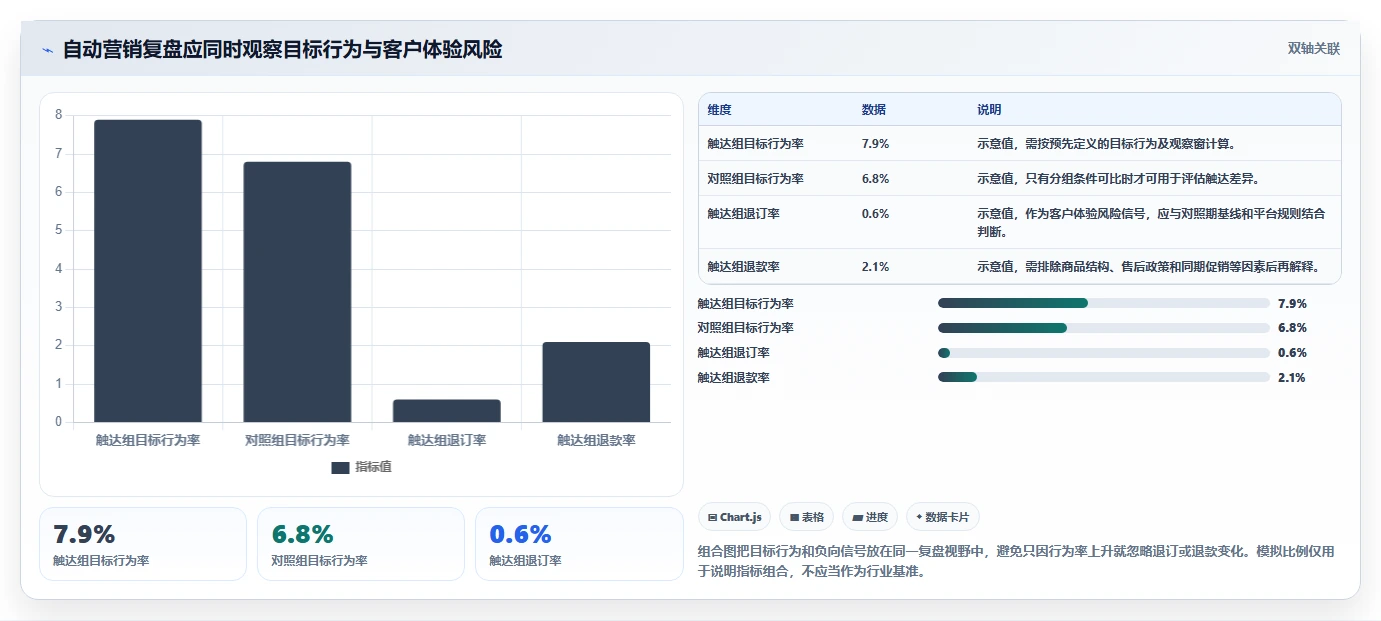Image resolution: width=1381 pixels, height=621 pixels.
Task: Click the 对照组目标行为率 progress row label
Action: coord(746,328)
